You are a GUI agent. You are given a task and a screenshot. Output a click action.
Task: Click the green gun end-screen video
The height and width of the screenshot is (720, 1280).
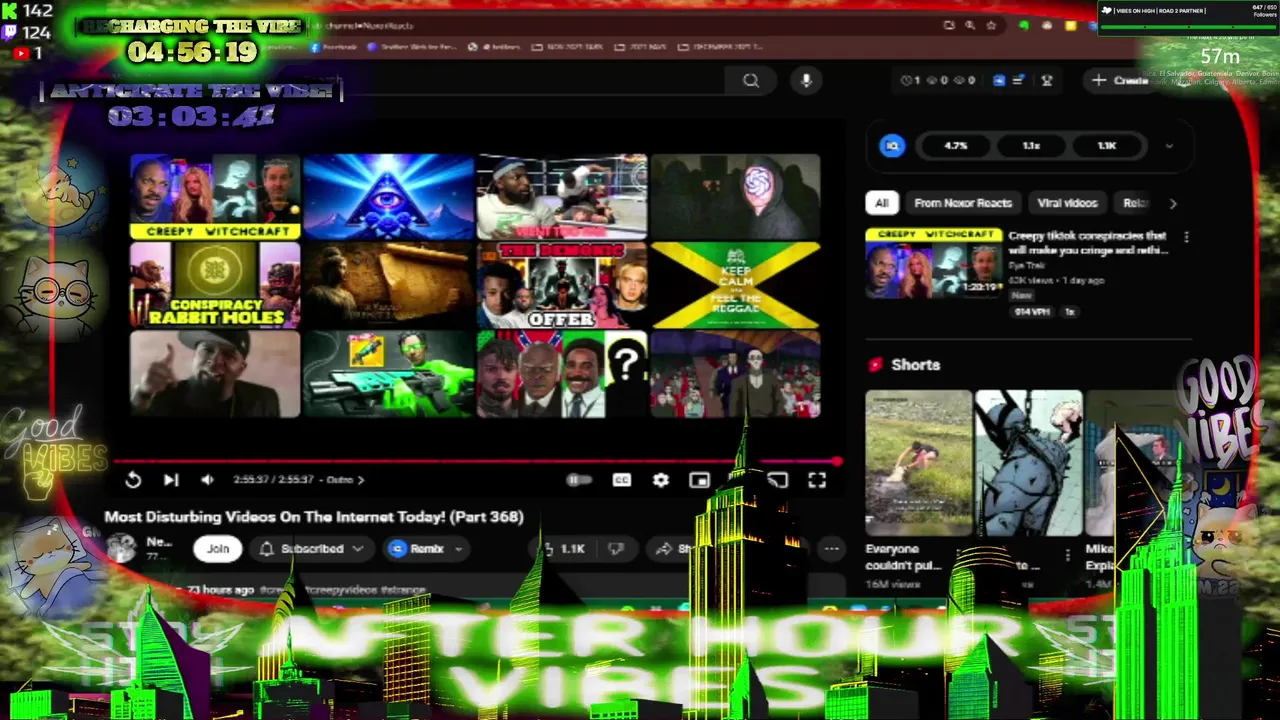click(x=388, y=374)
